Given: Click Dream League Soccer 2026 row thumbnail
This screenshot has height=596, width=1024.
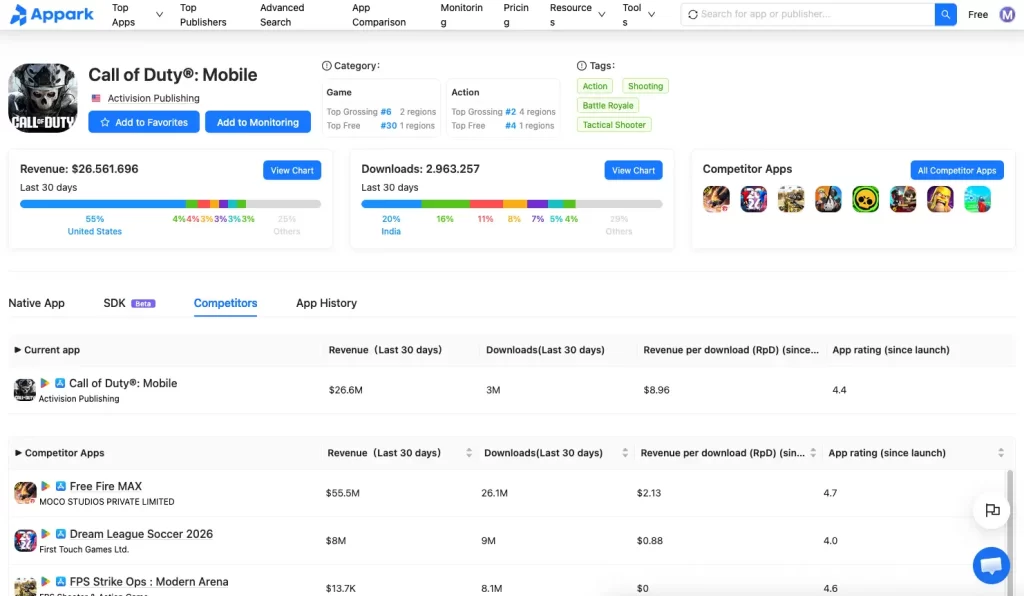Looking at the screenshot, I should point(25,541).
